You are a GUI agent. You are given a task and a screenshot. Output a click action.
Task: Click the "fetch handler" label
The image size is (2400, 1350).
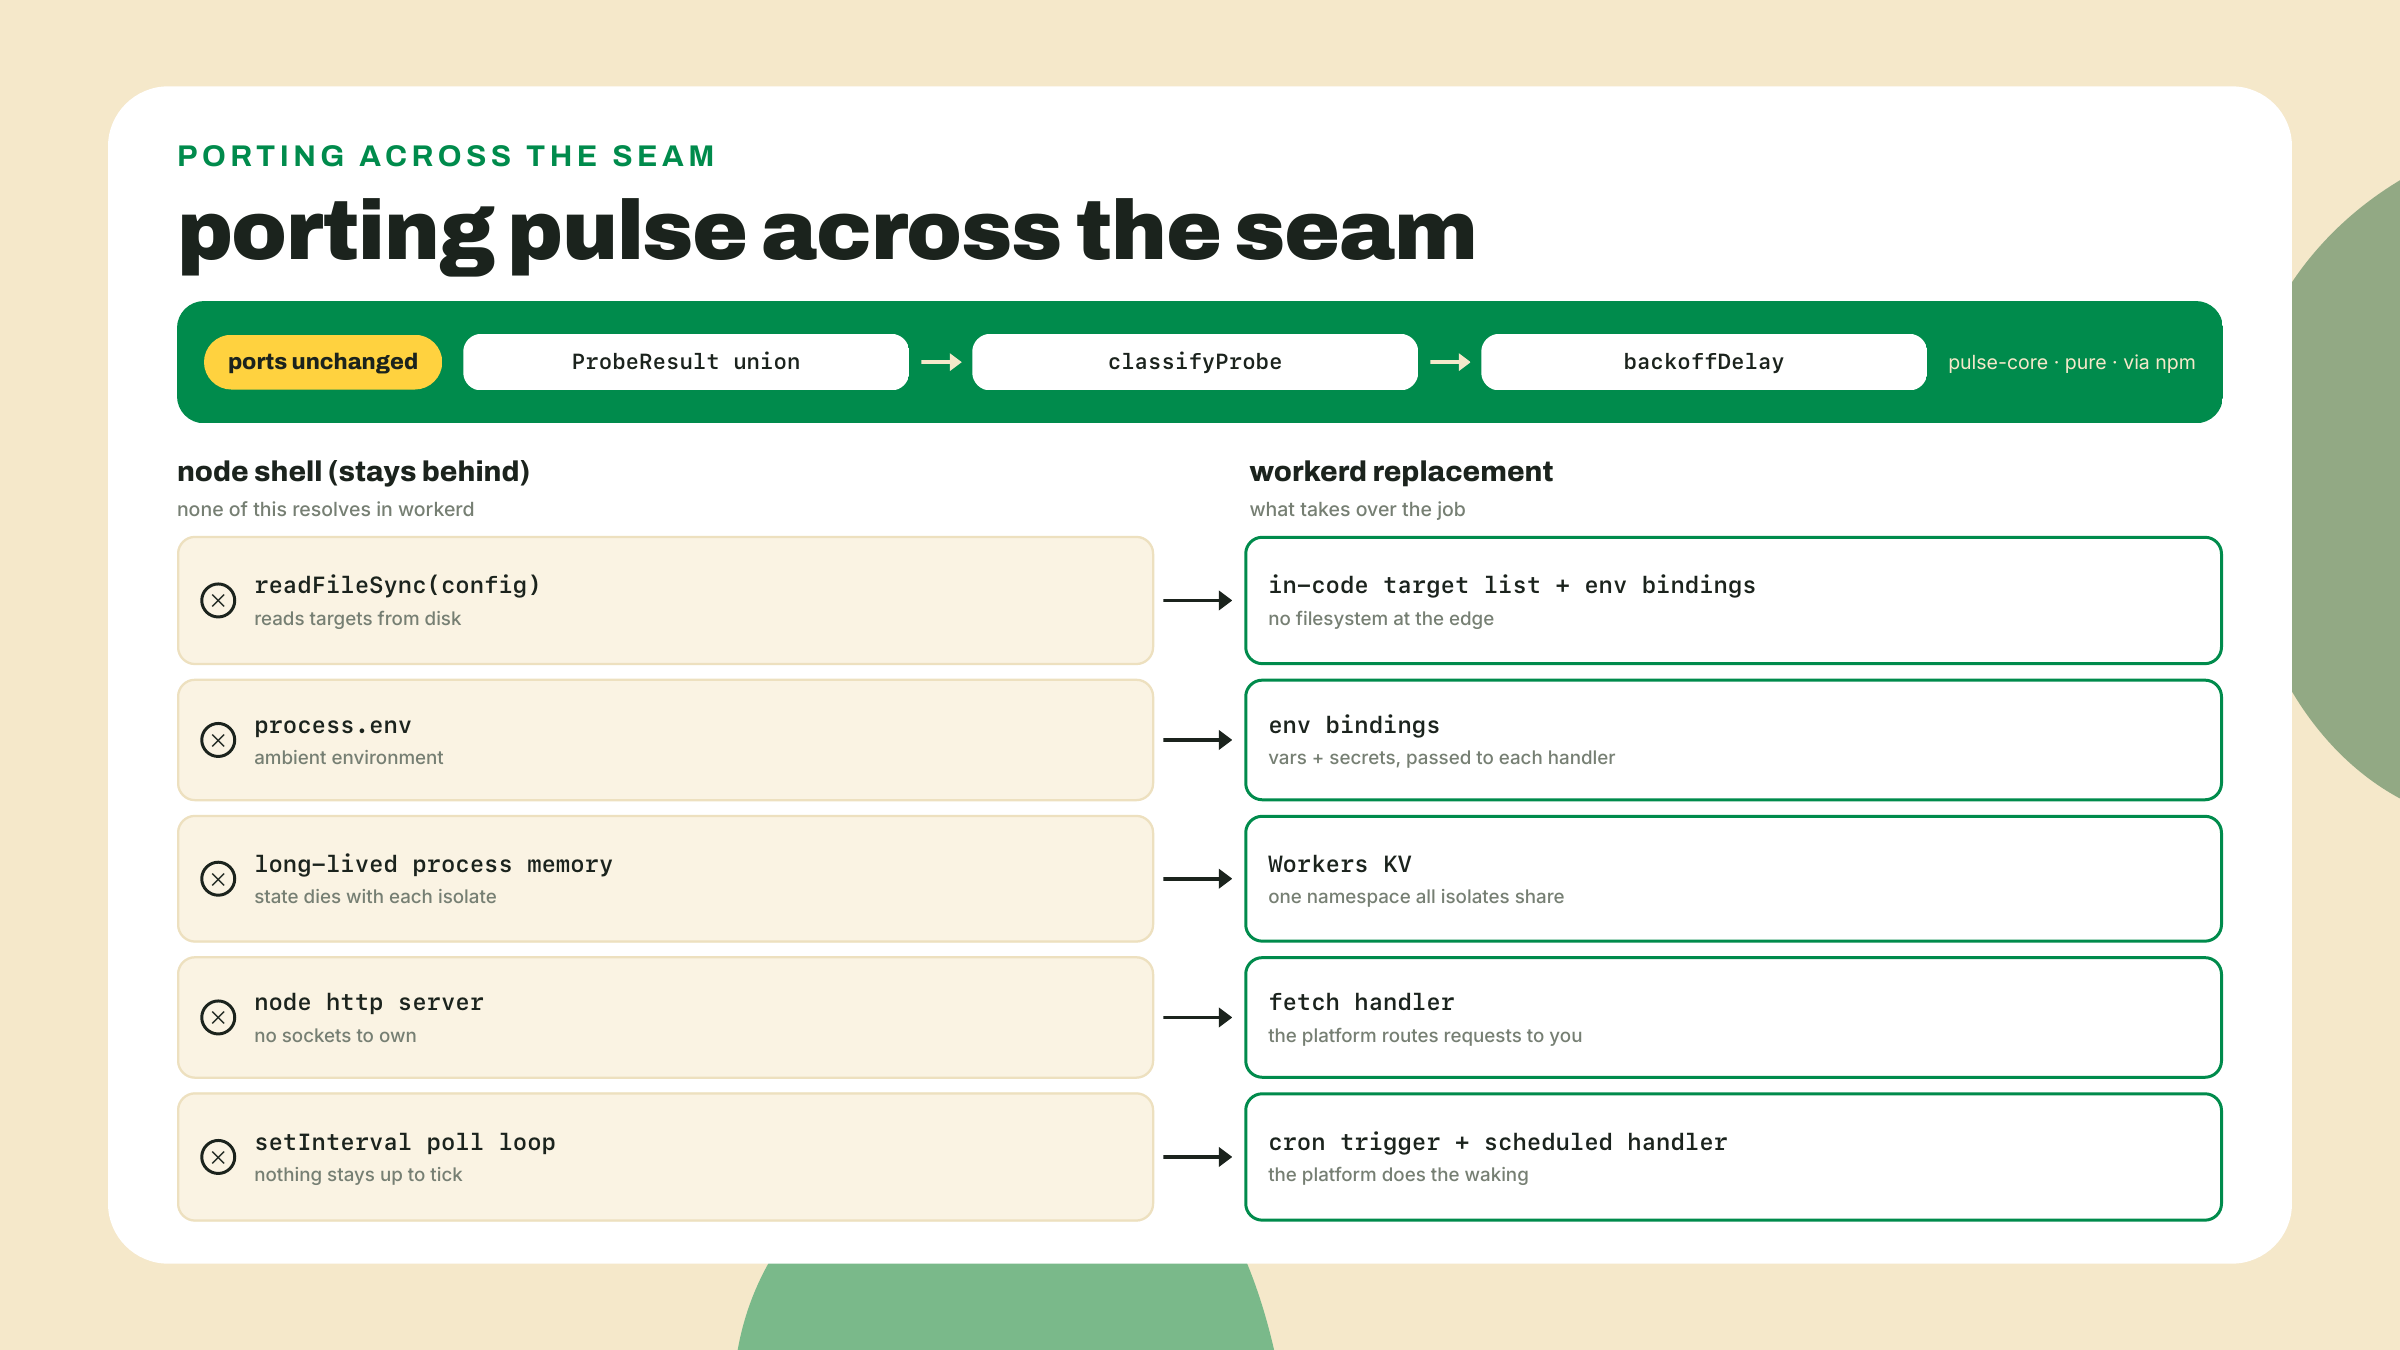click(1361, 1002)
